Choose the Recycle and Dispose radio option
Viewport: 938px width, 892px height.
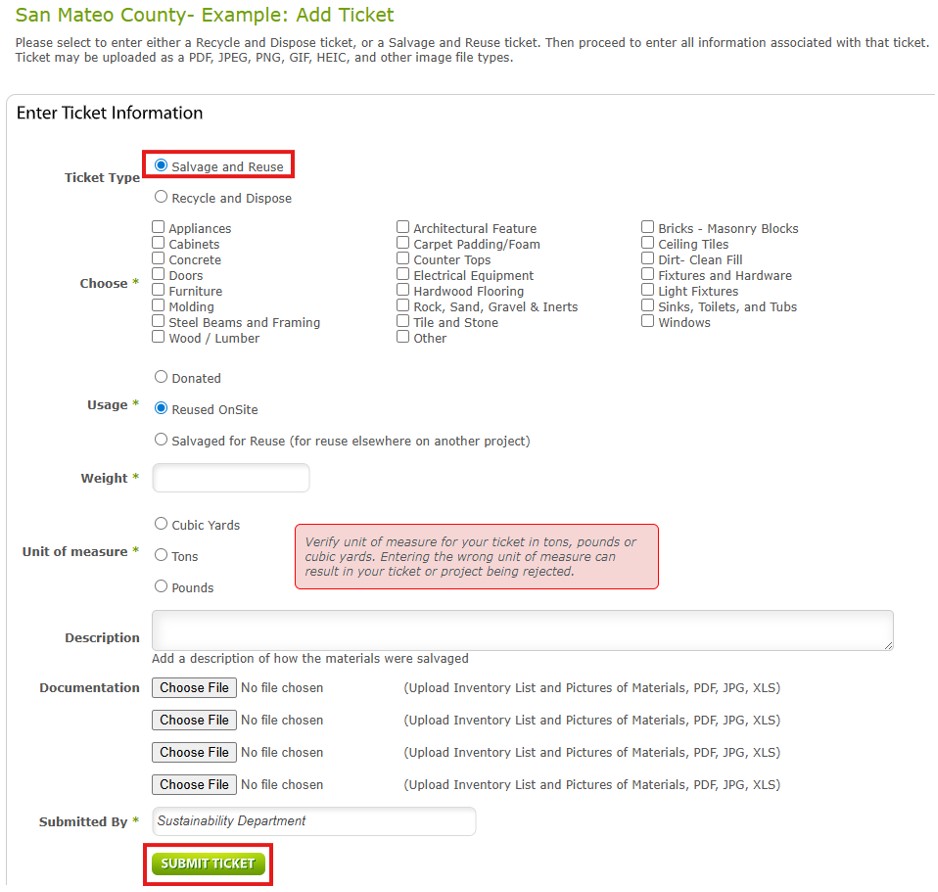(161, 198)
